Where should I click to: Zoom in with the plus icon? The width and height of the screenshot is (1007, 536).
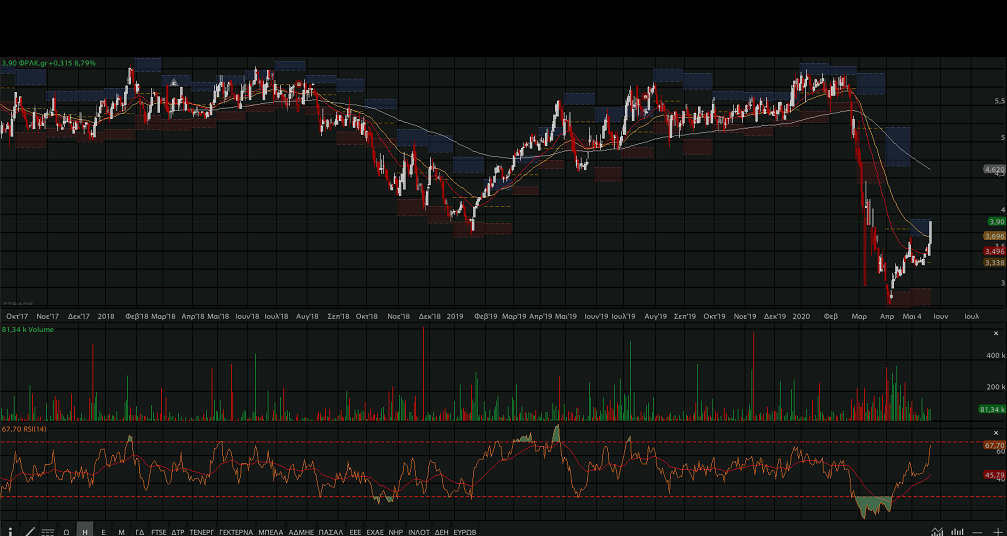pos(996,531)
